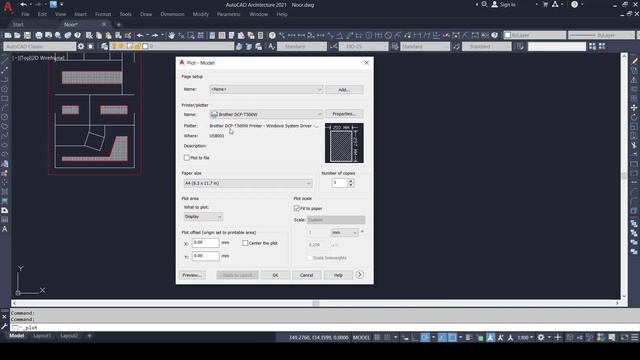Open the Modify menu
Screen dimensions: 640x360
pos(200,14)
